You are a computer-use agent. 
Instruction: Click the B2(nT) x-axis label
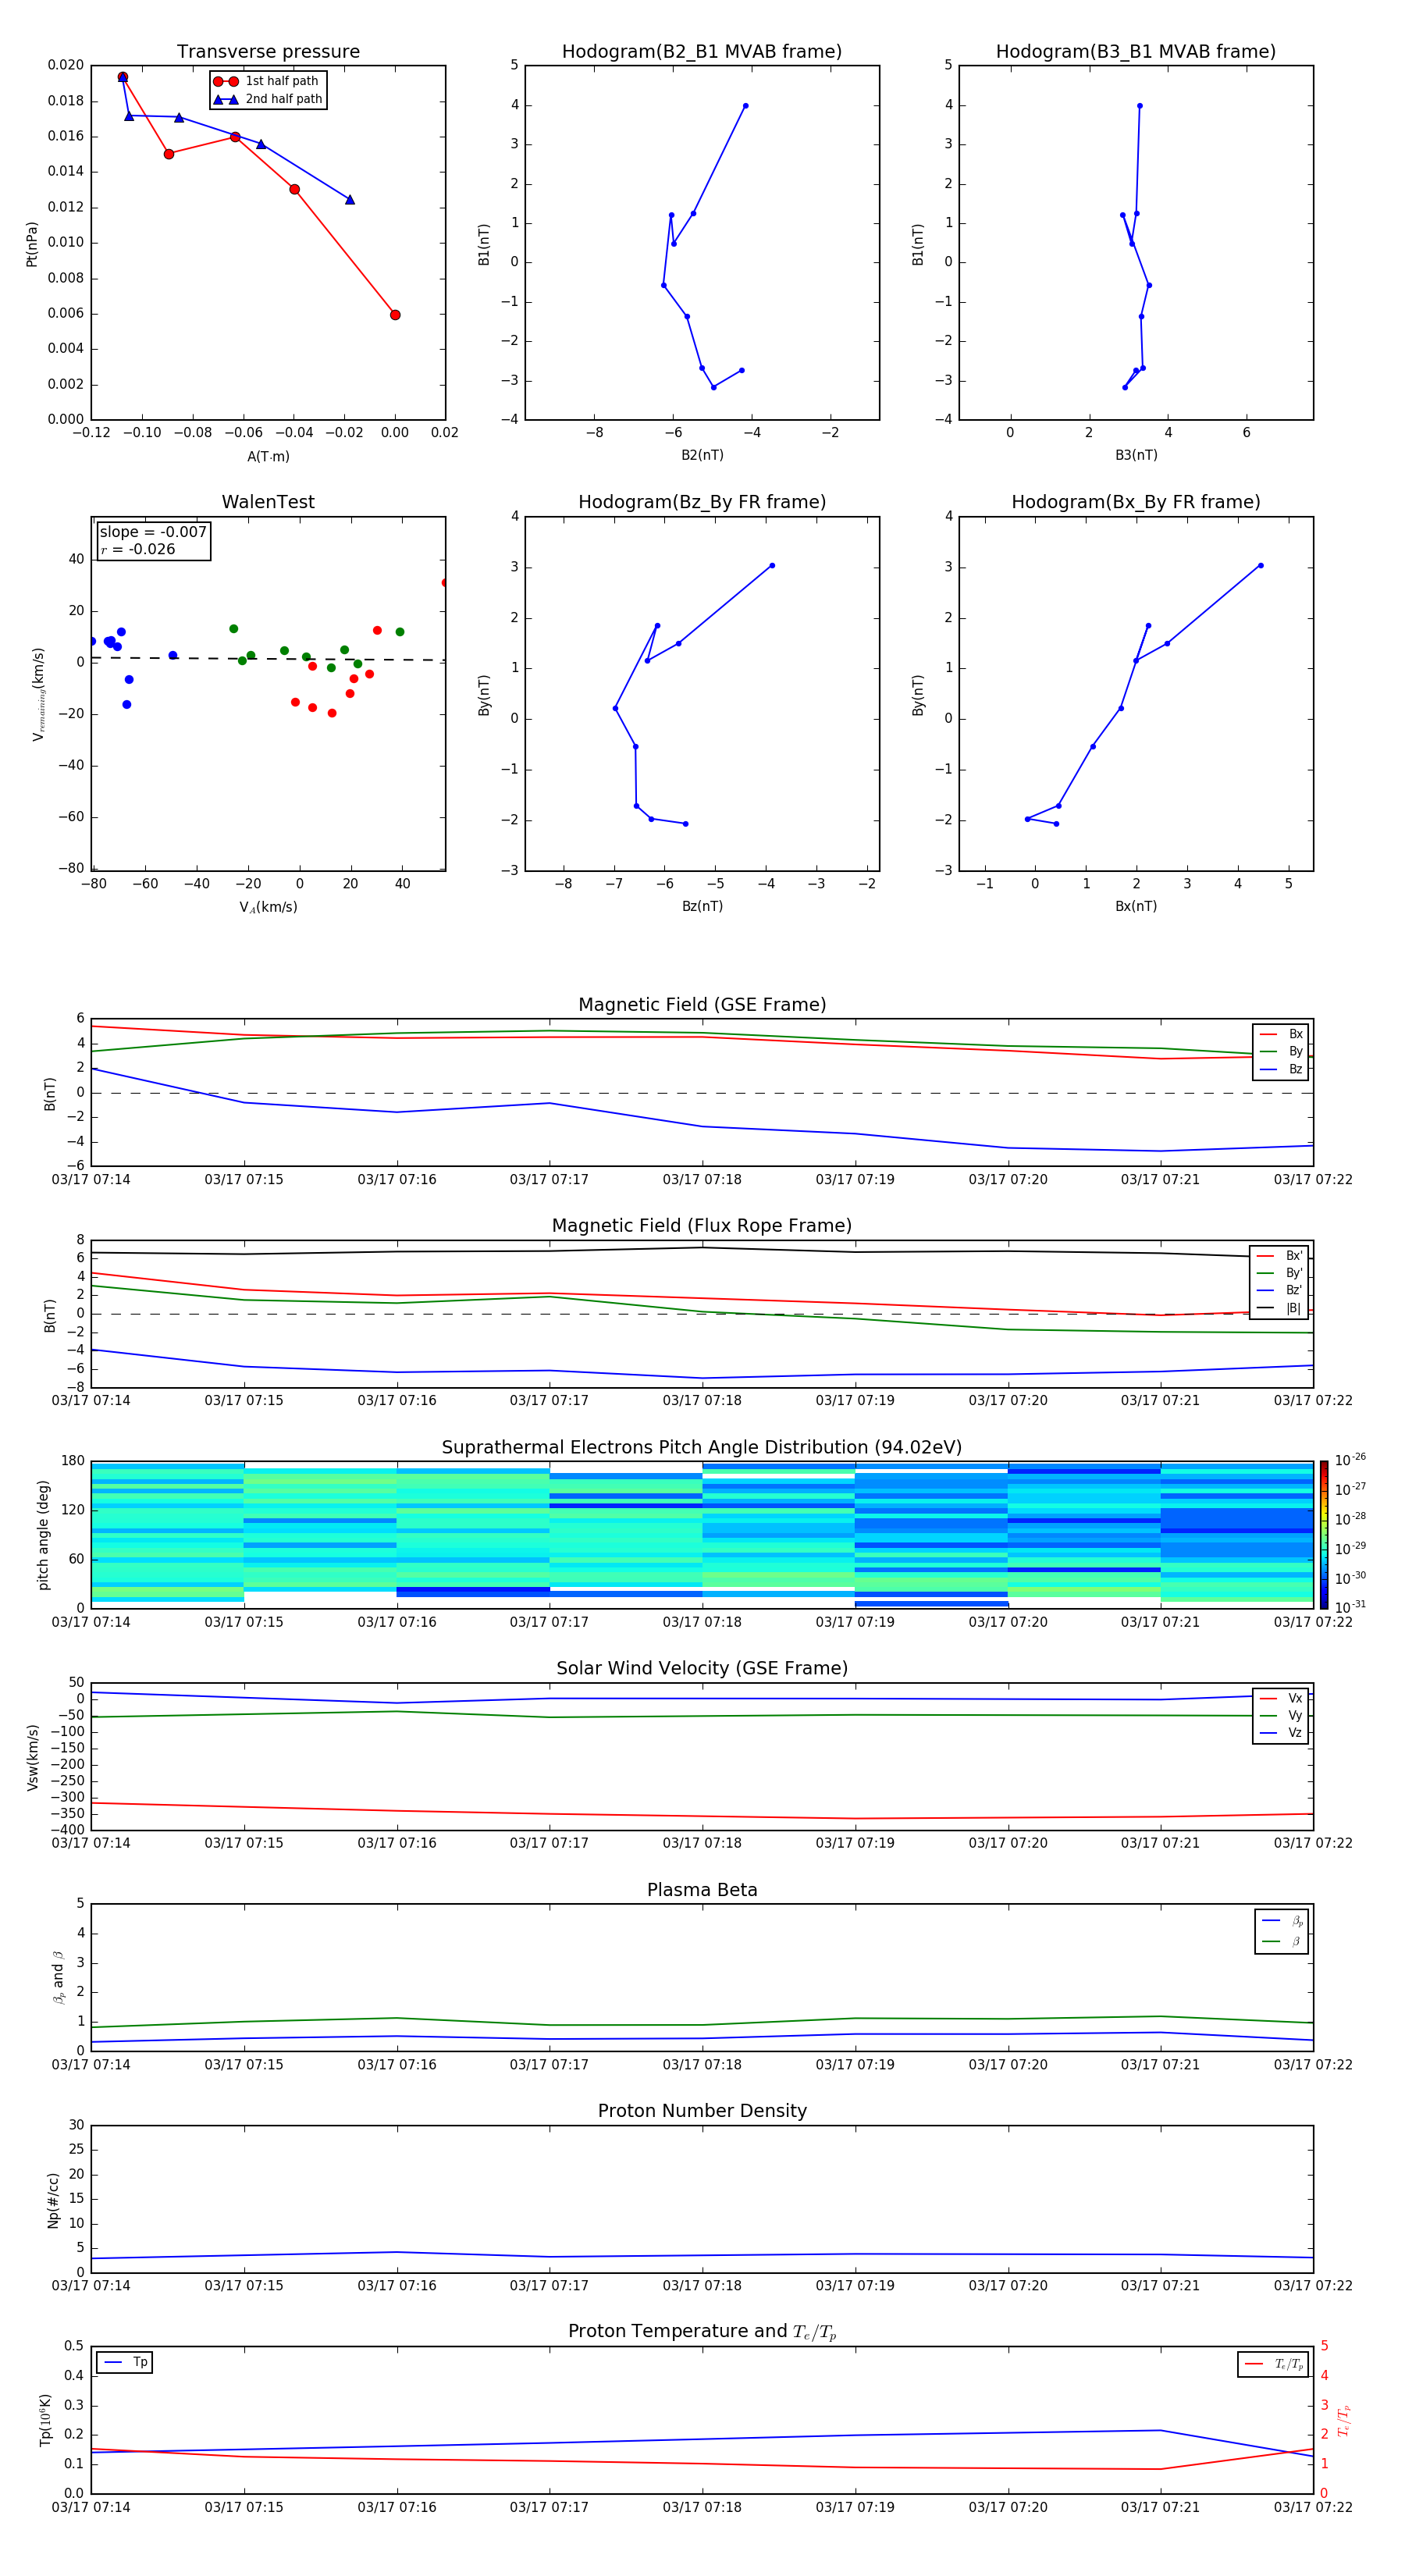(702, 455)
